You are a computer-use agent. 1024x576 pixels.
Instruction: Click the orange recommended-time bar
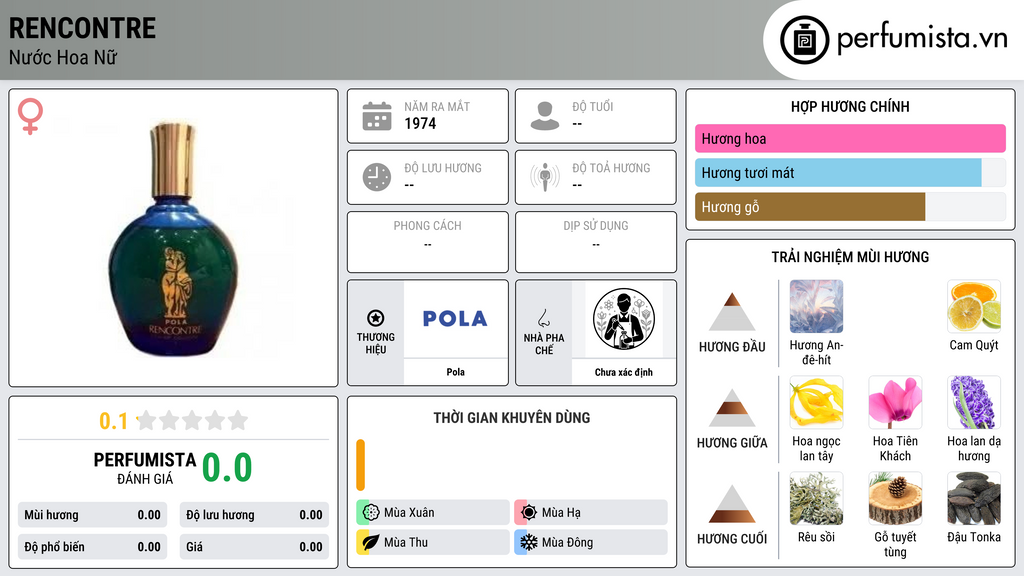(360, 465)
